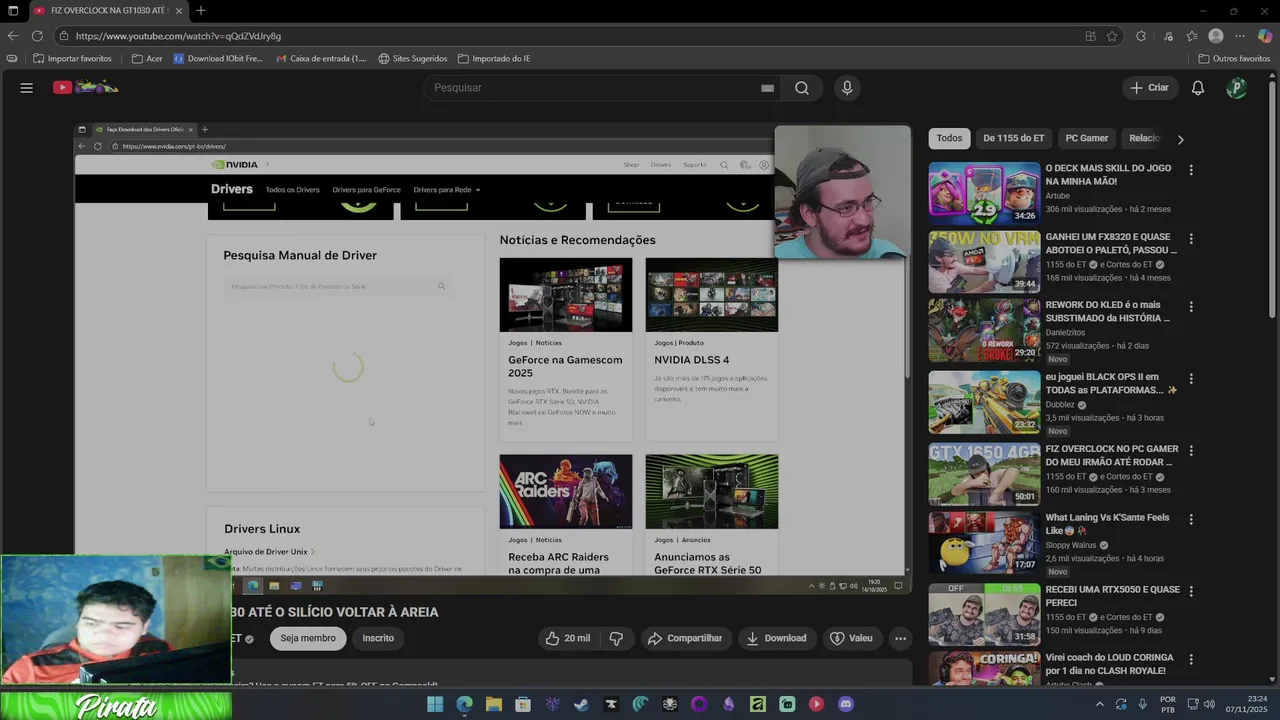The width and height of the screenshot is (1280, 720).
Task: Open the 'O DECK MAIS SKILL DO JOGO' thumbnail
Action: (984, 193)
